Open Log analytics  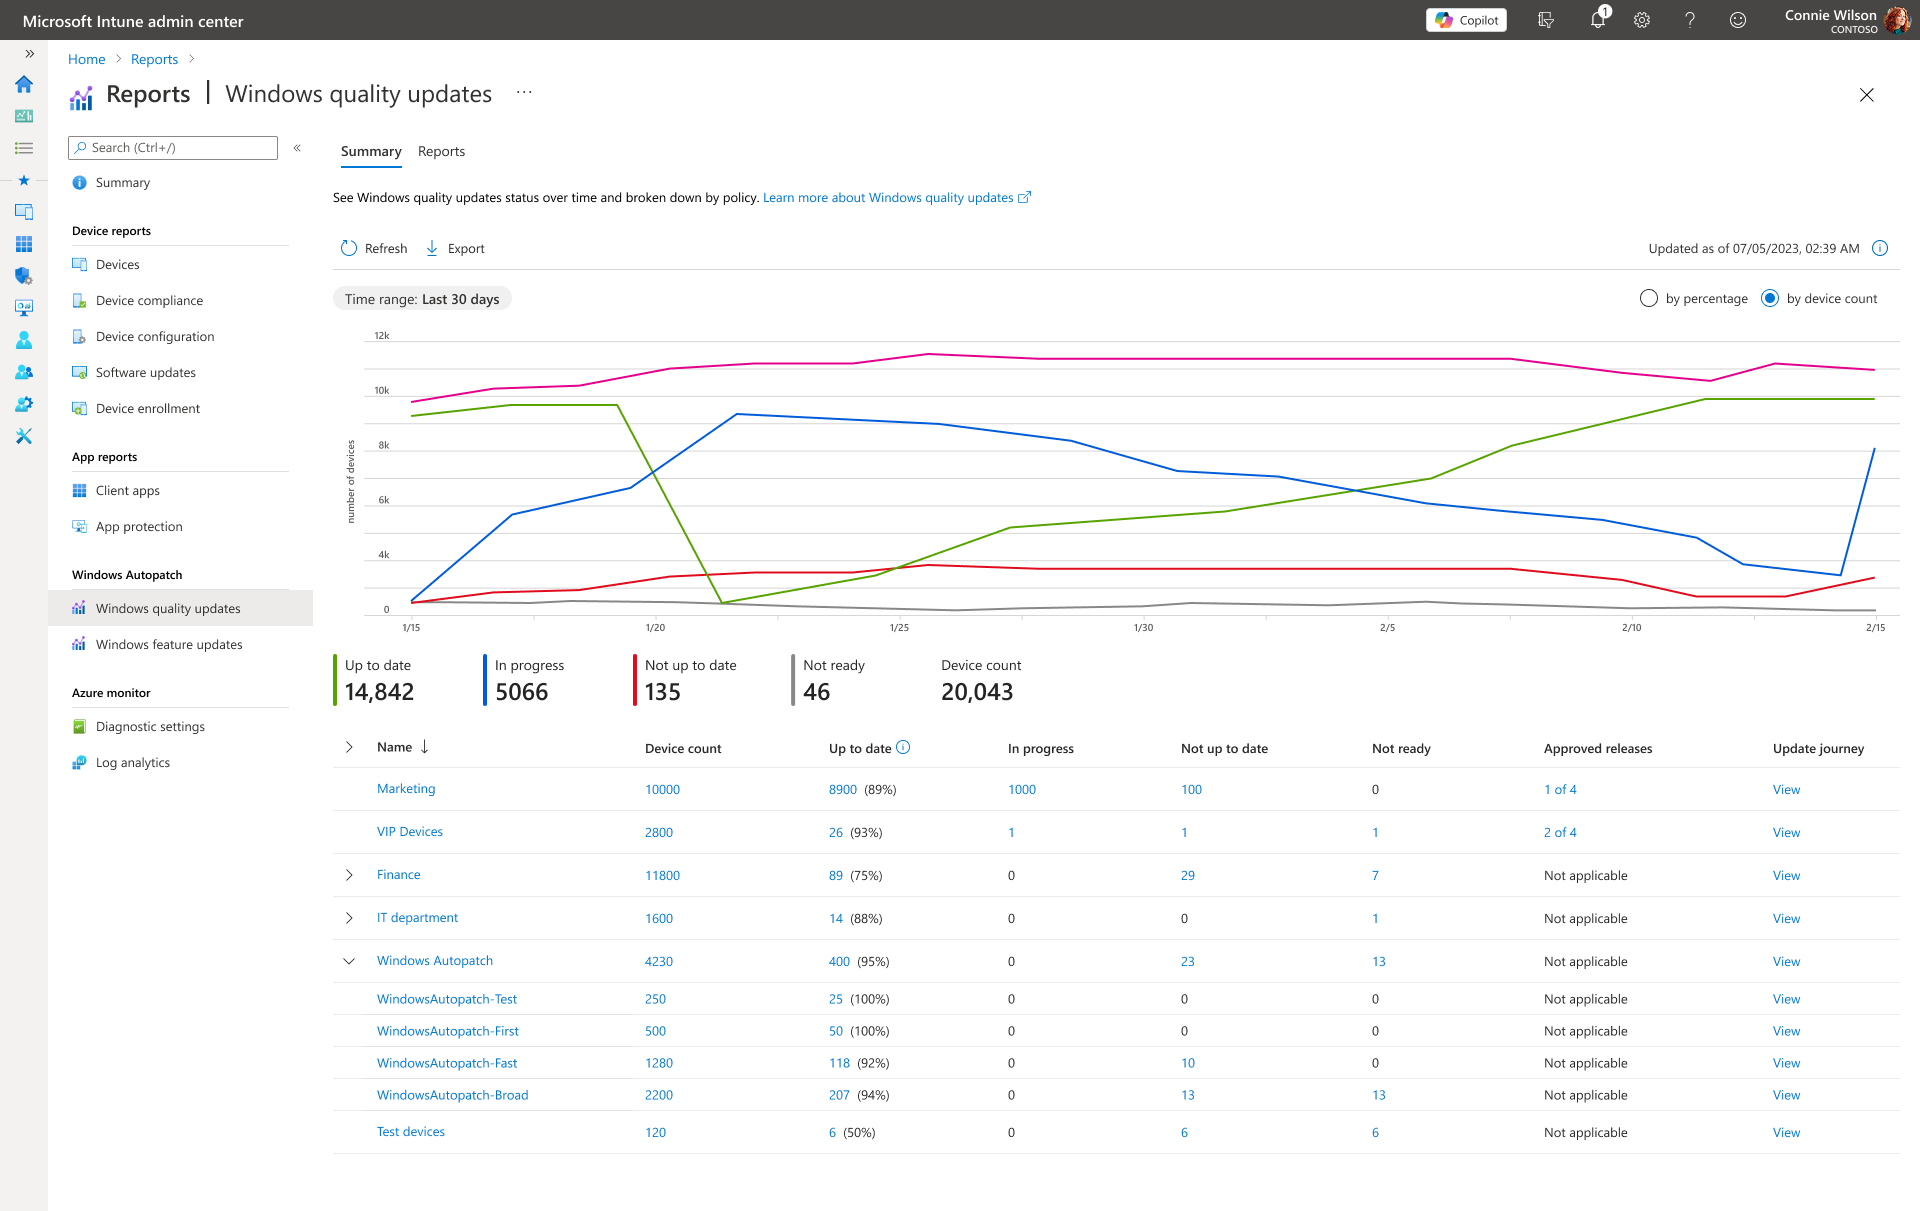click(132, 763)
